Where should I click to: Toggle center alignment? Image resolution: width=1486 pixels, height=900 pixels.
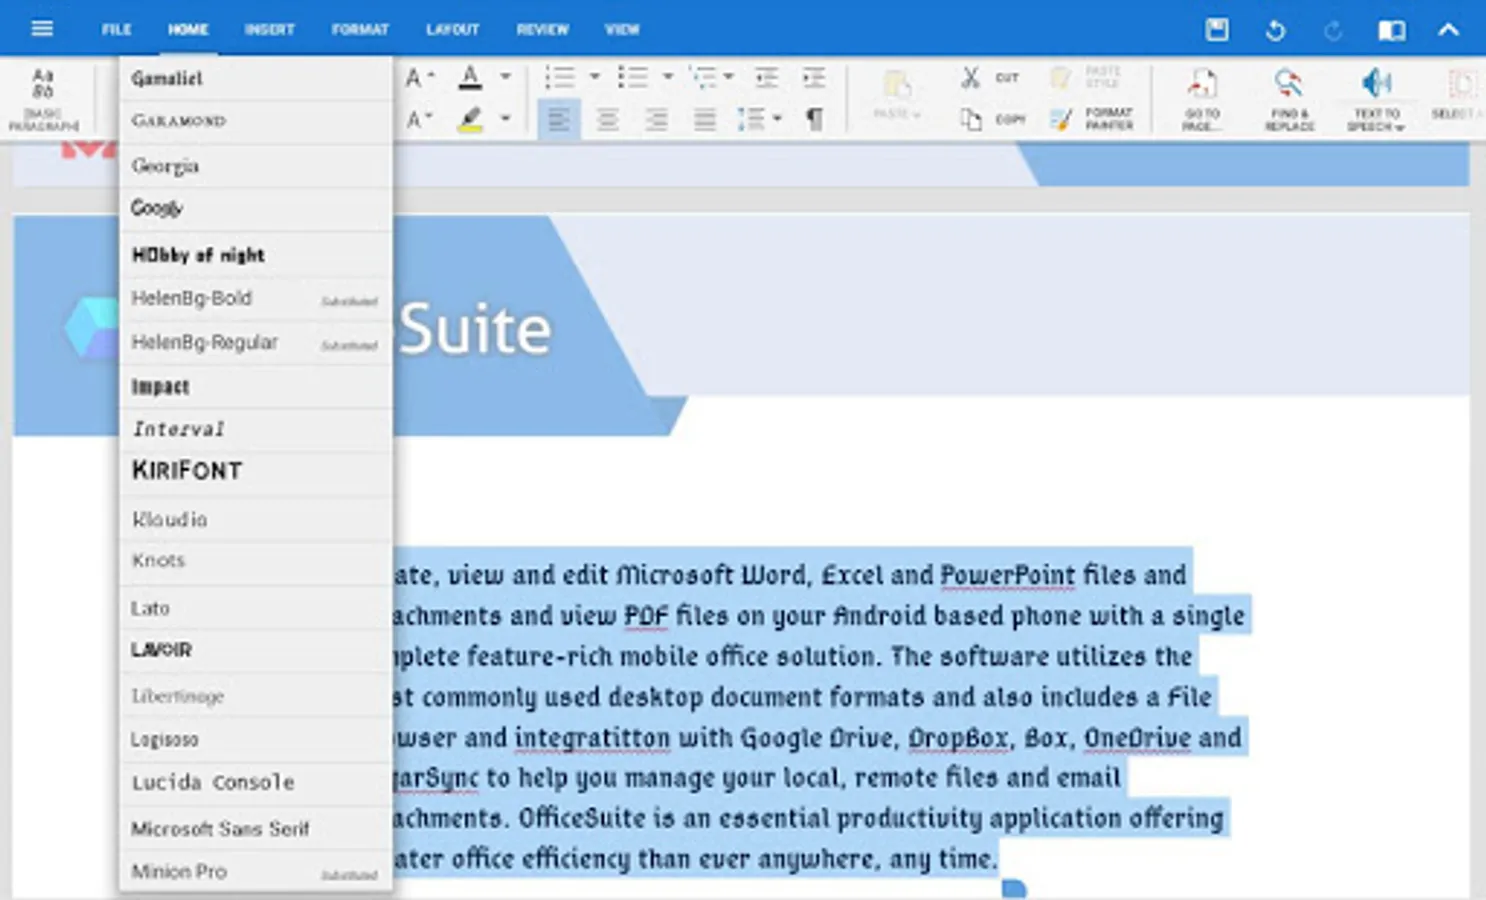(607, 120)
